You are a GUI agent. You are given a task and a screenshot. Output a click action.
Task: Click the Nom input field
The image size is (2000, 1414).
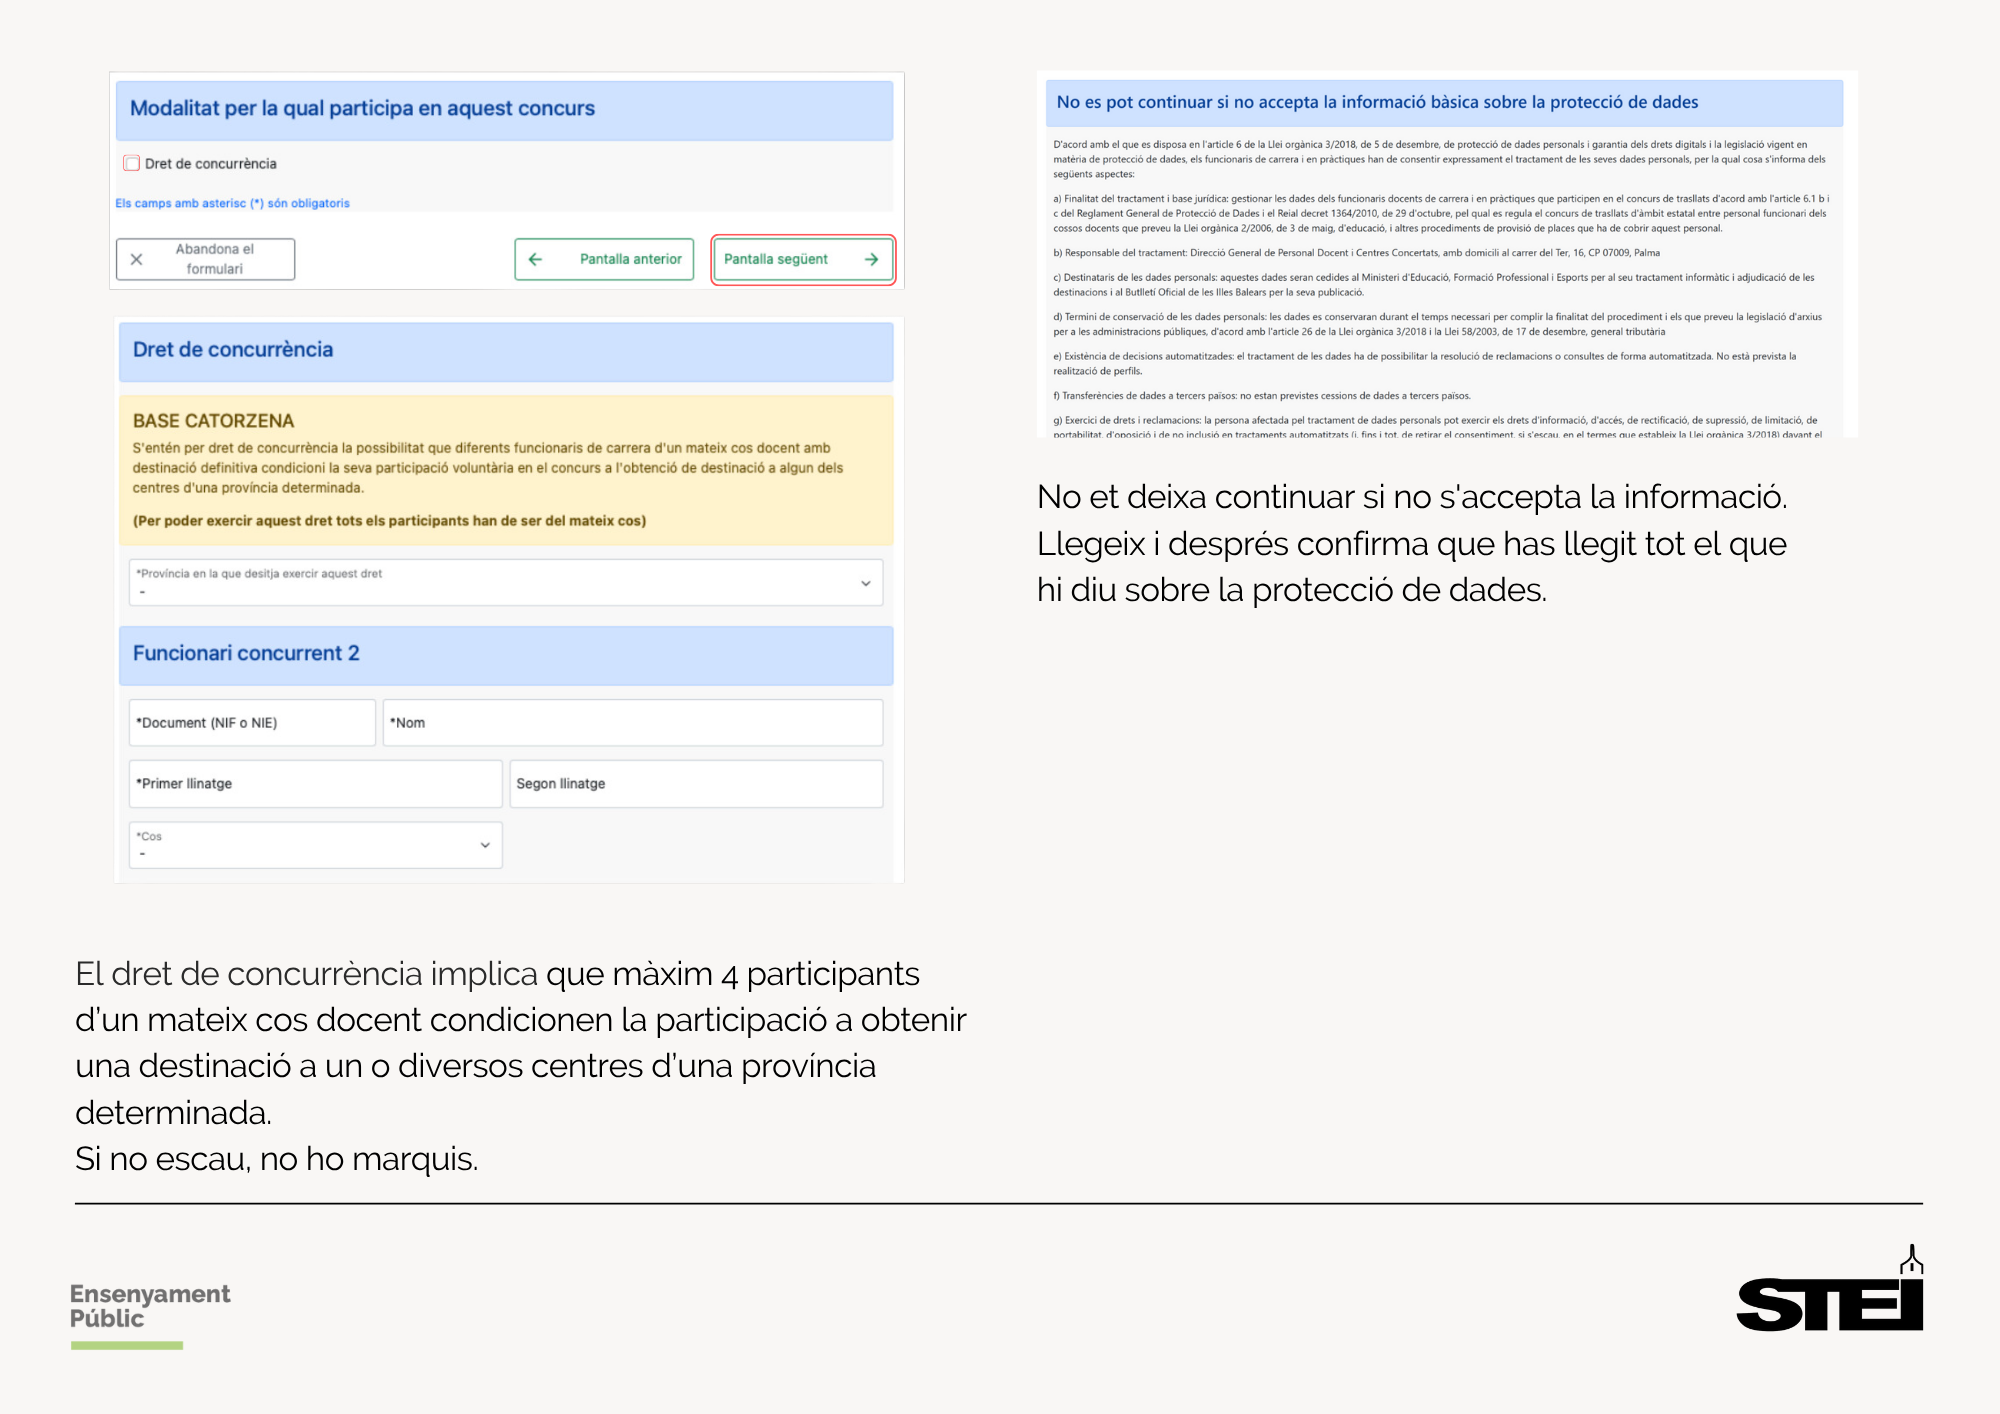tap(632, 723)
